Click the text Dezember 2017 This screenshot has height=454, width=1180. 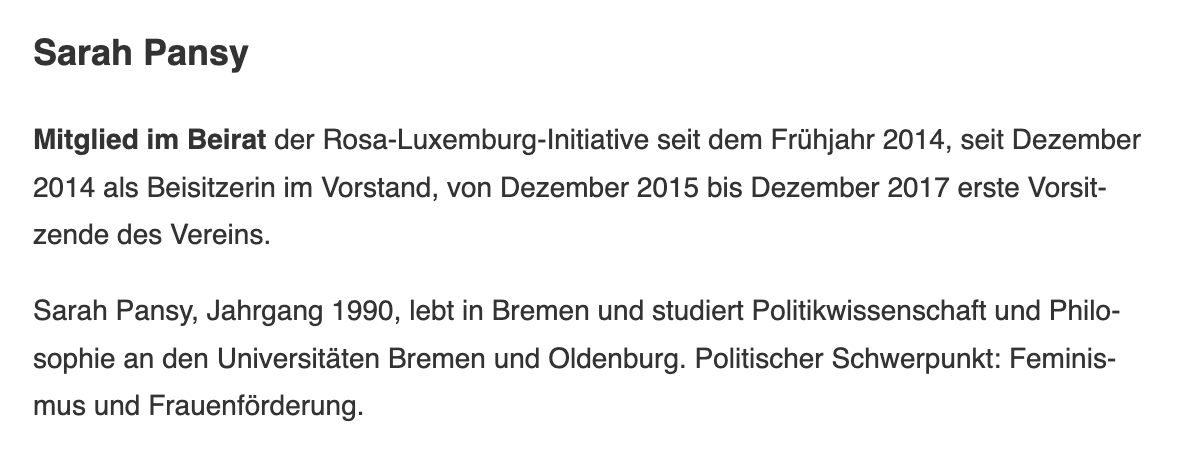[850, 187]
